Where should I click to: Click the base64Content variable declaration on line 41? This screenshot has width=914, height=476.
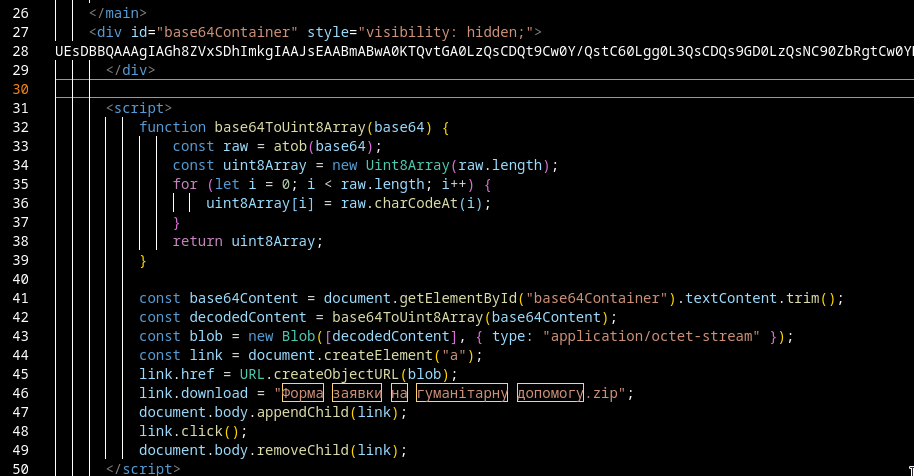pyautogui.click(x=244, y=298)
